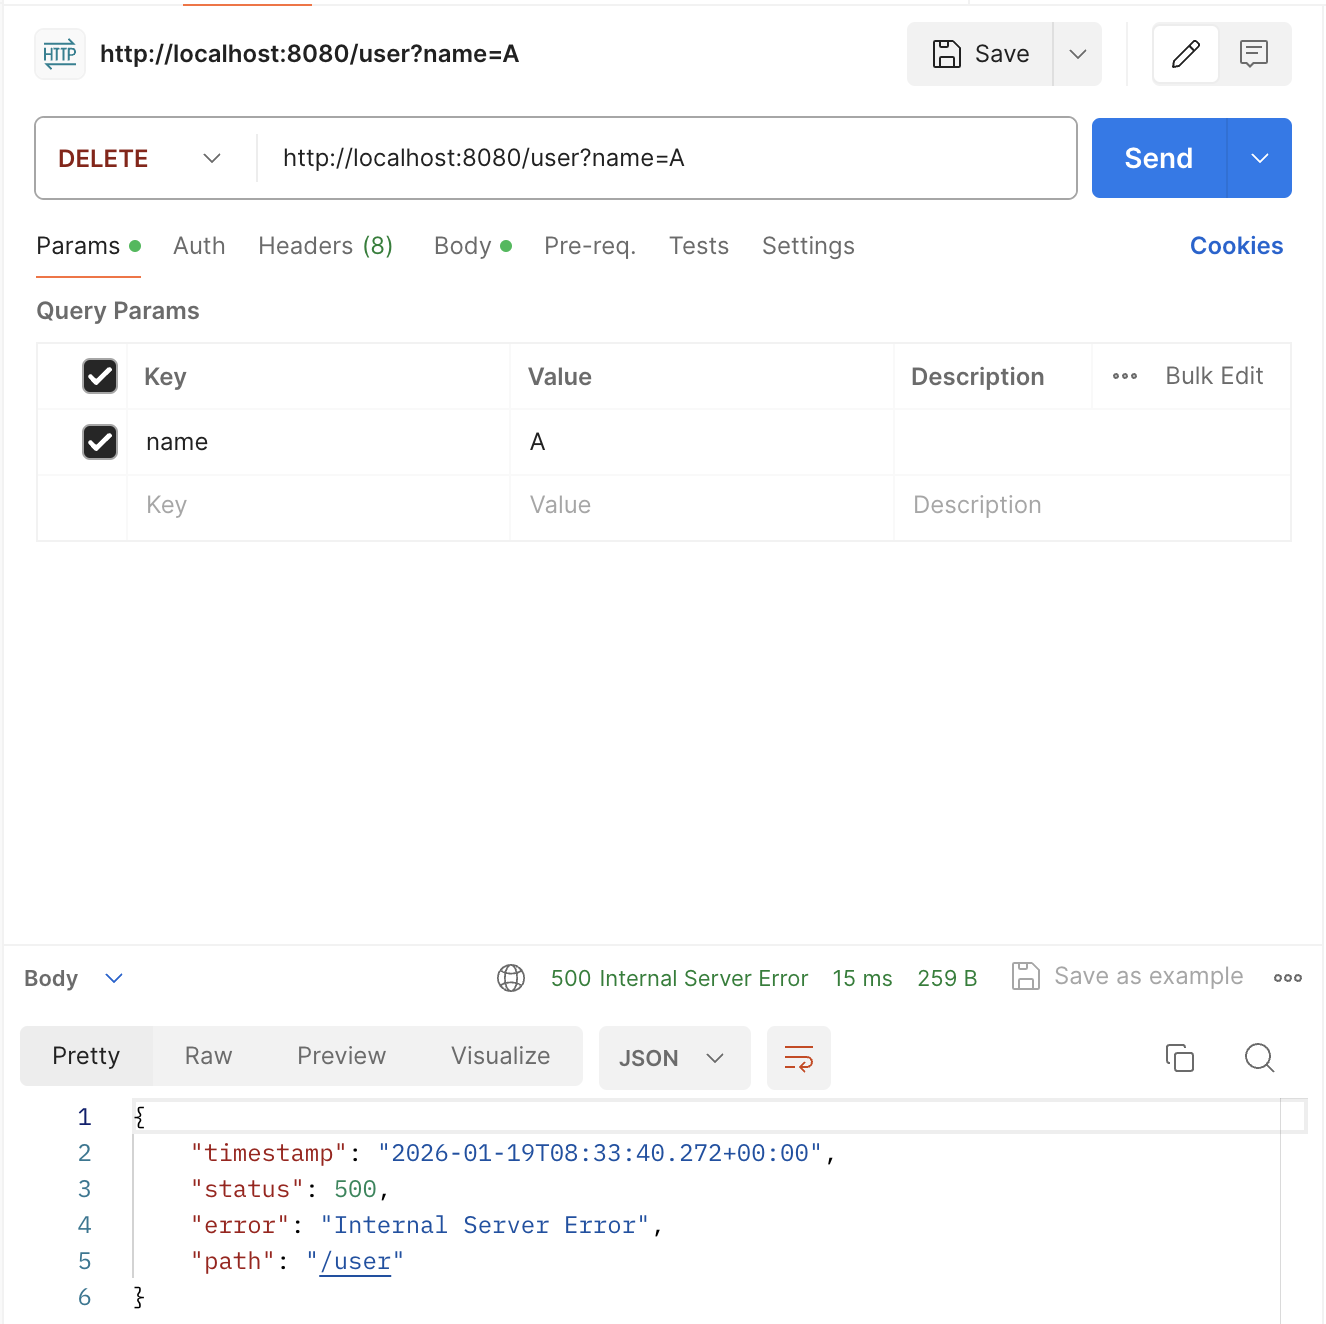Expand the response Body dropdown chevron
This screenshot has height=1324, width=1326.
114,978
